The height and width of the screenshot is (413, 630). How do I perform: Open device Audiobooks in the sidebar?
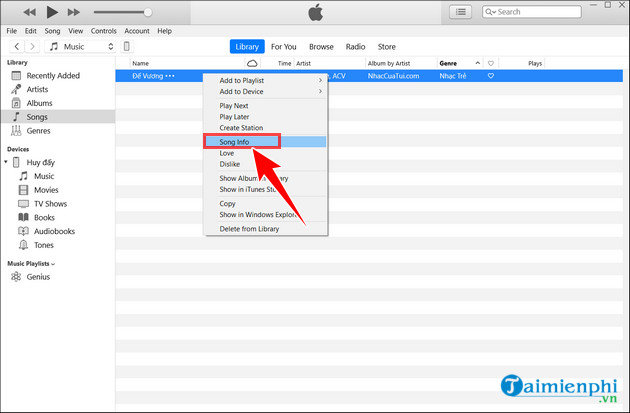pos(54,231)
